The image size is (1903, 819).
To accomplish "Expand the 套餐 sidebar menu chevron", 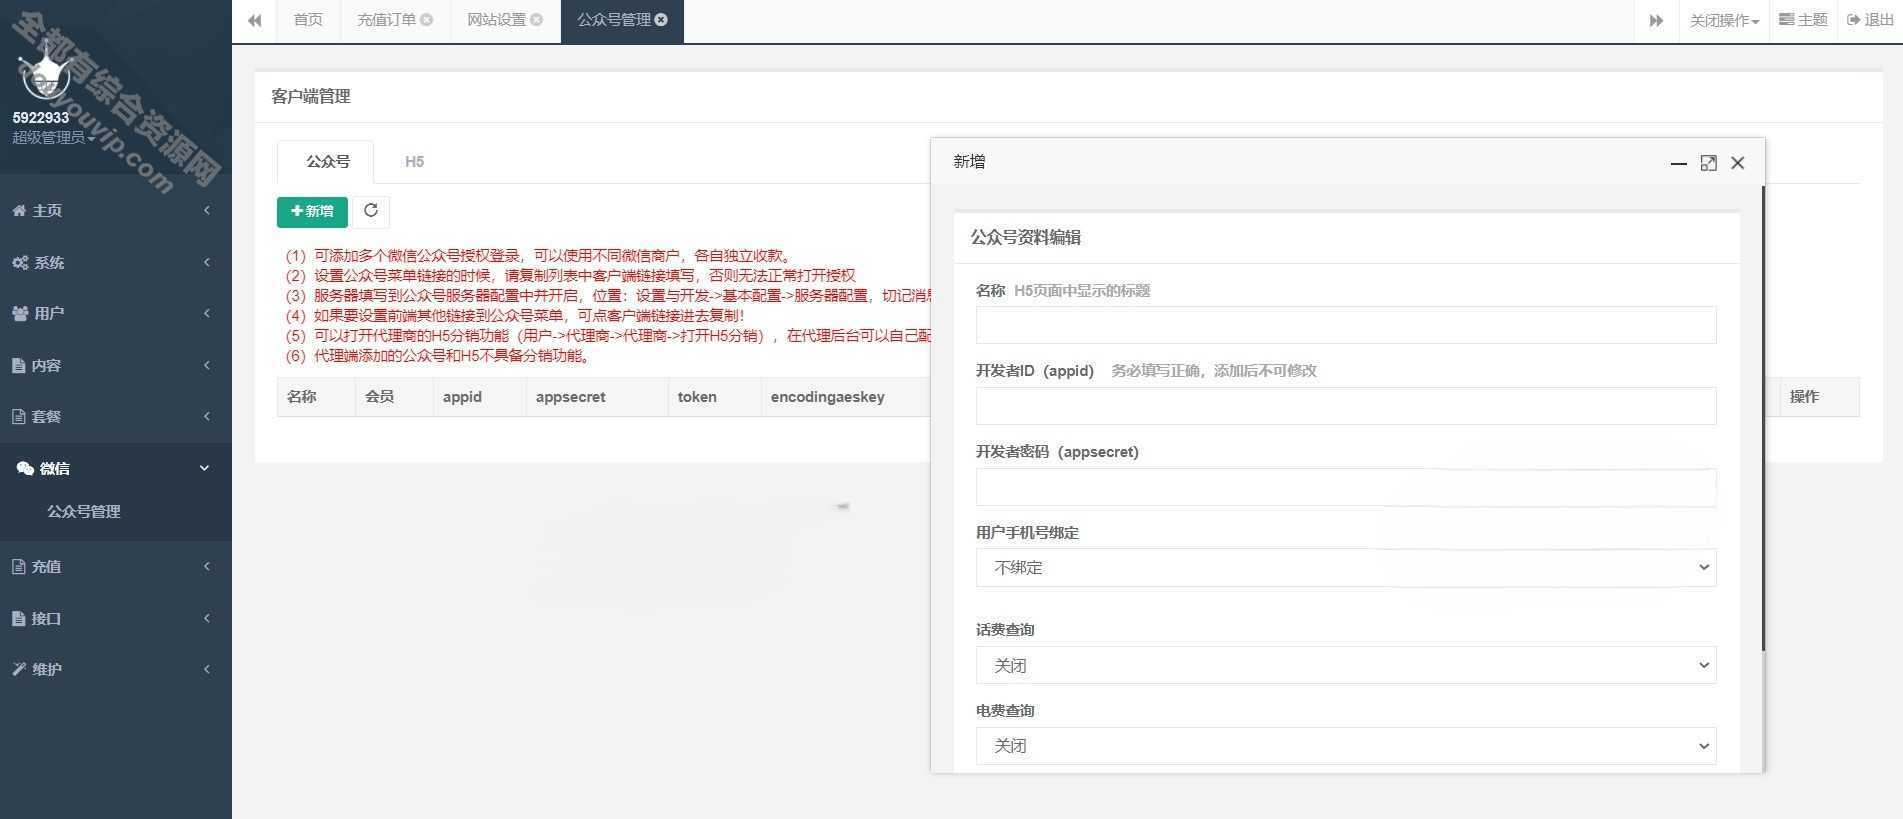I will coord(207,416).
